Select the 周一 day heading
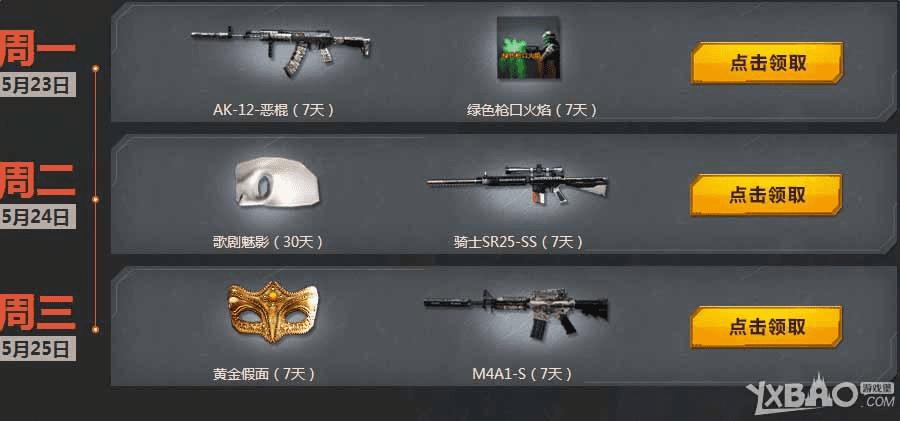Image resolution: width=900 pixels, height=421 pixels. [37, 49]
